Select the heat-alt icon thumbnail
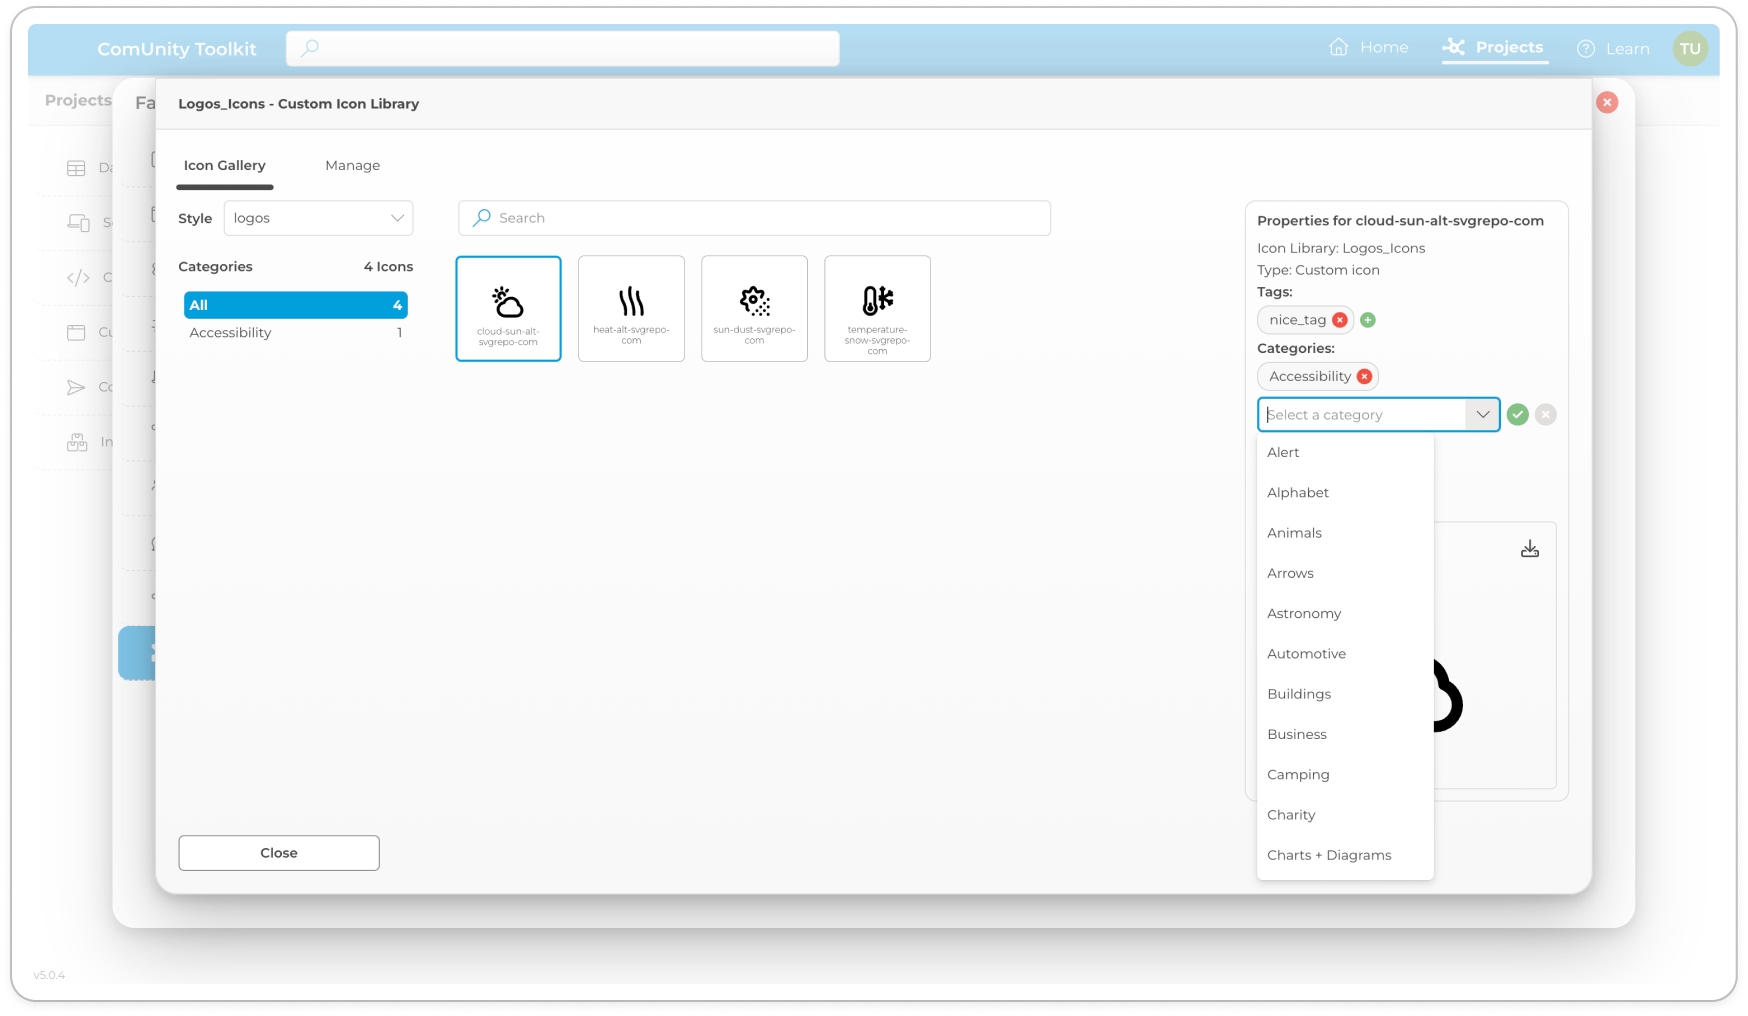 click(631, 308)
